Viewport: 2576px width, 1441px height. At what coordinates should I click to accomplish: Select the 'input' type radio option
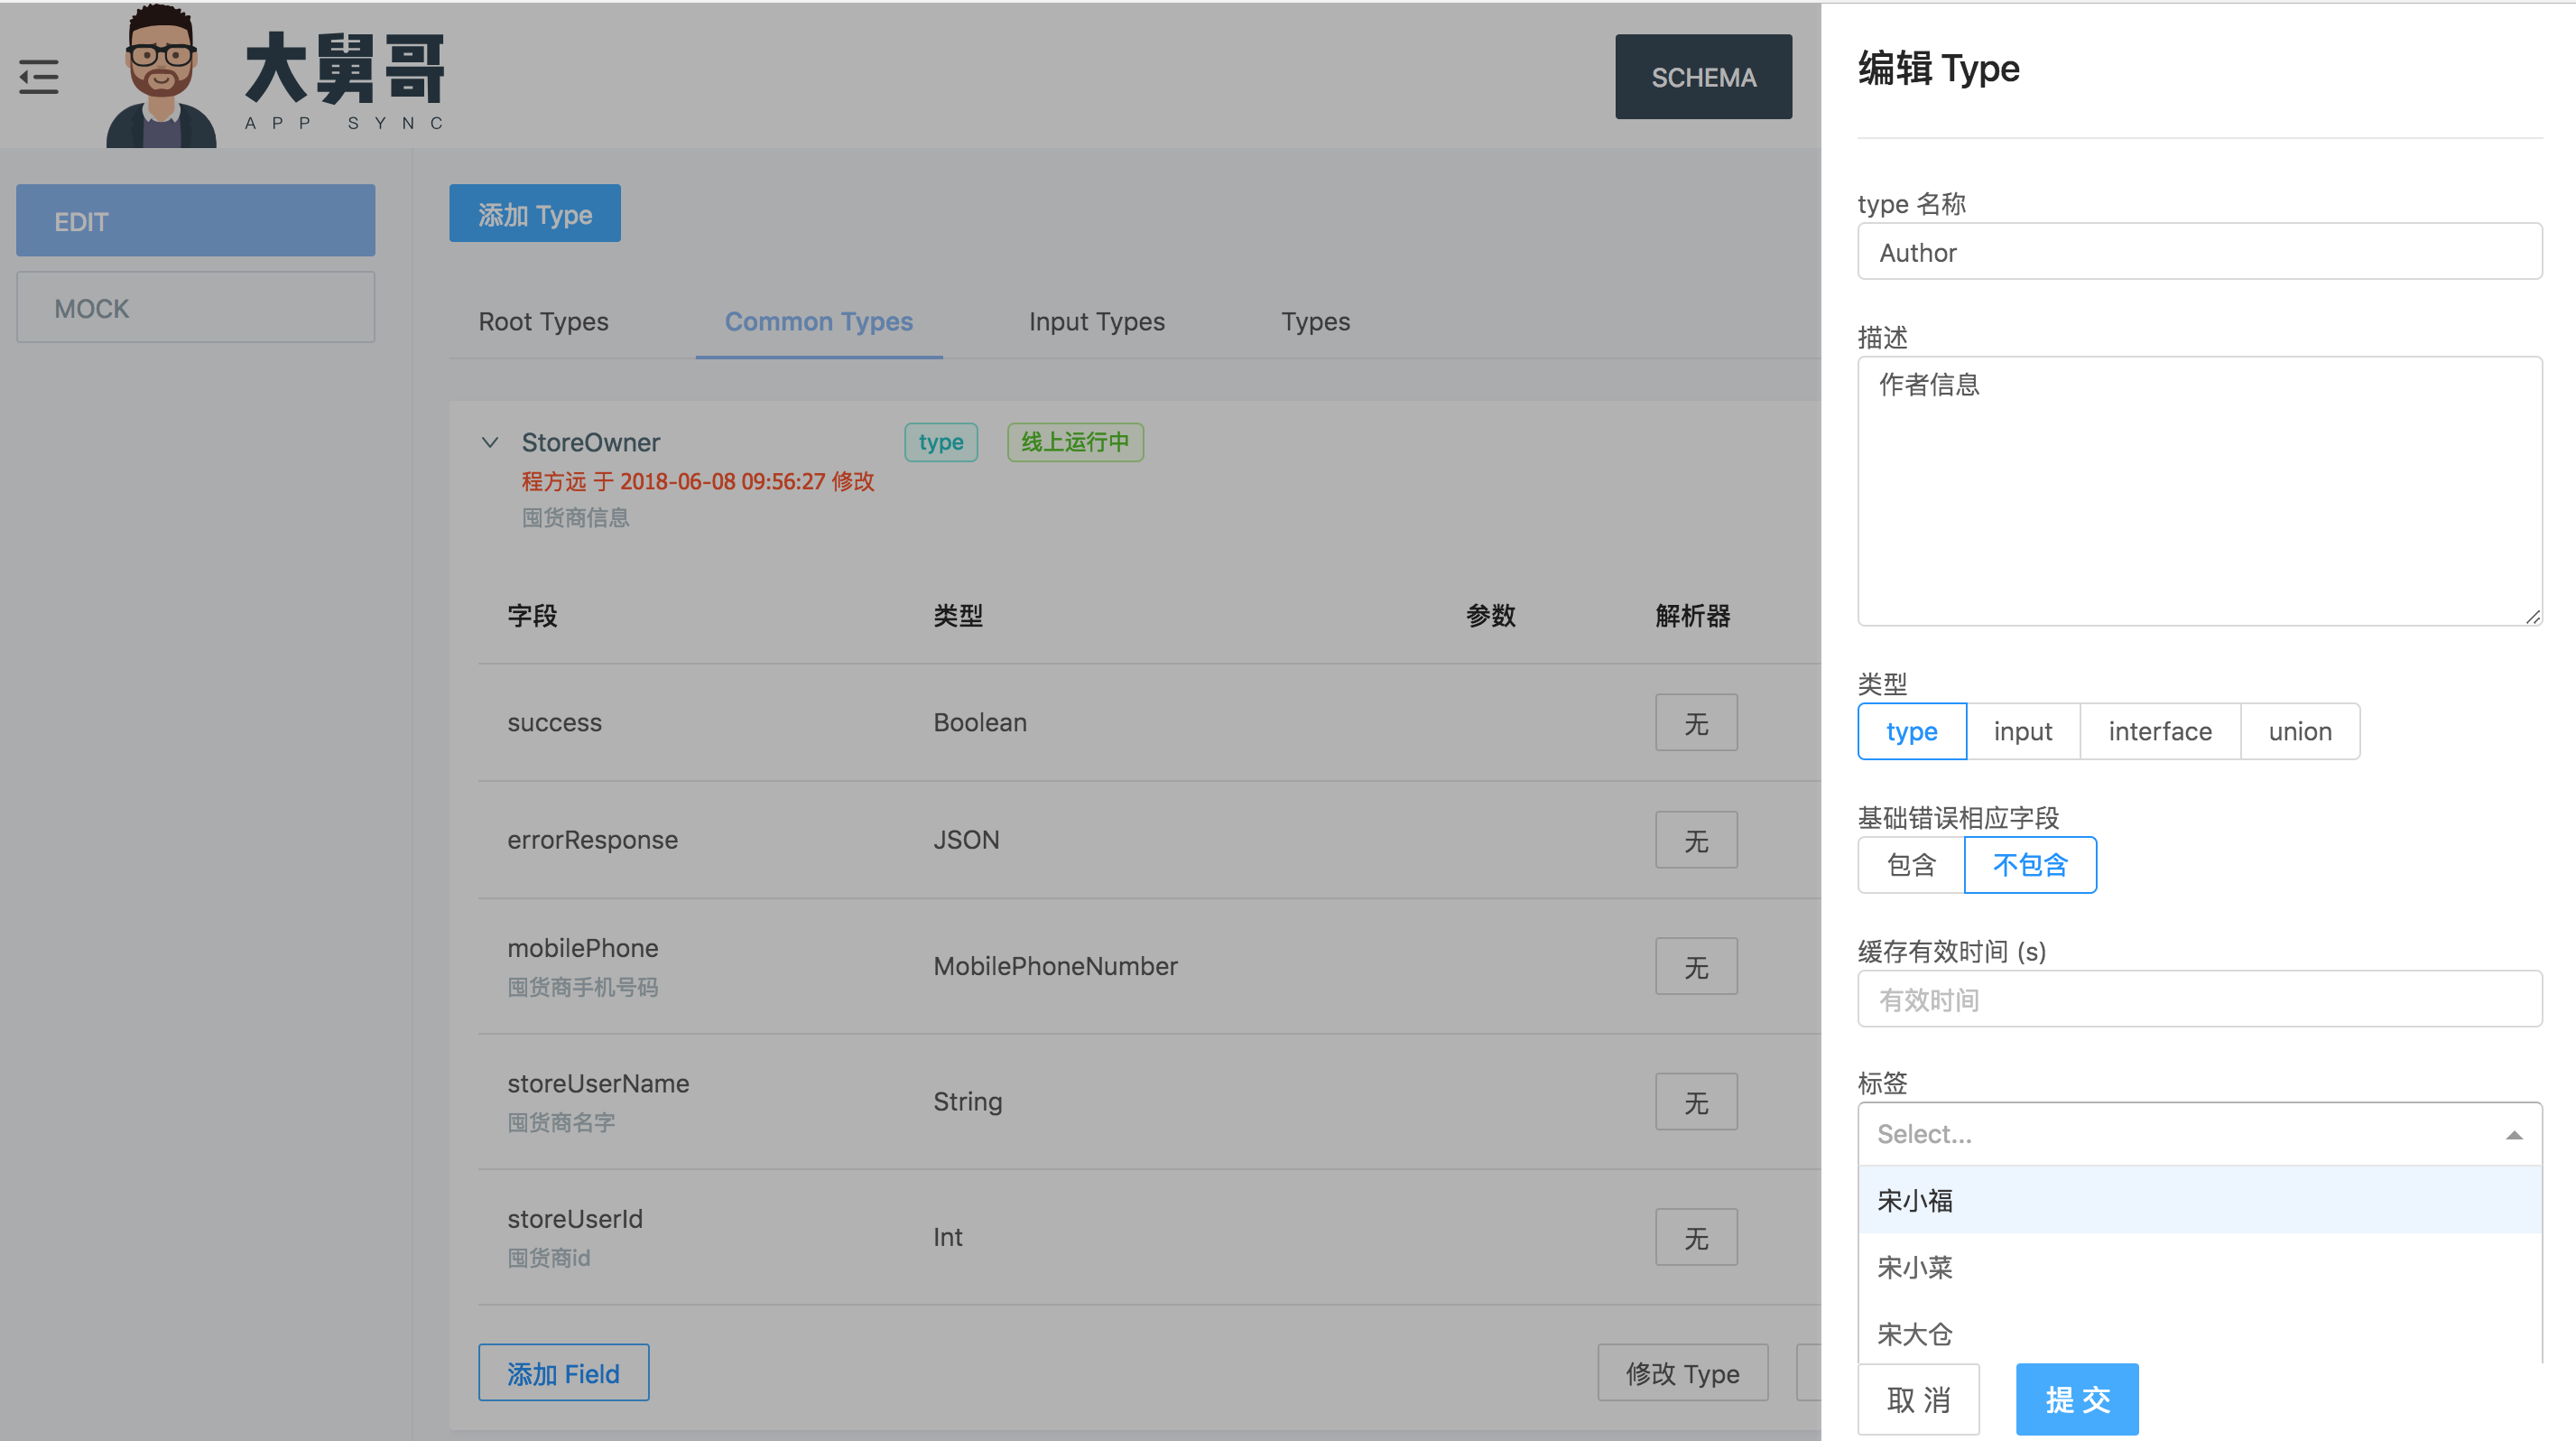2022,732
